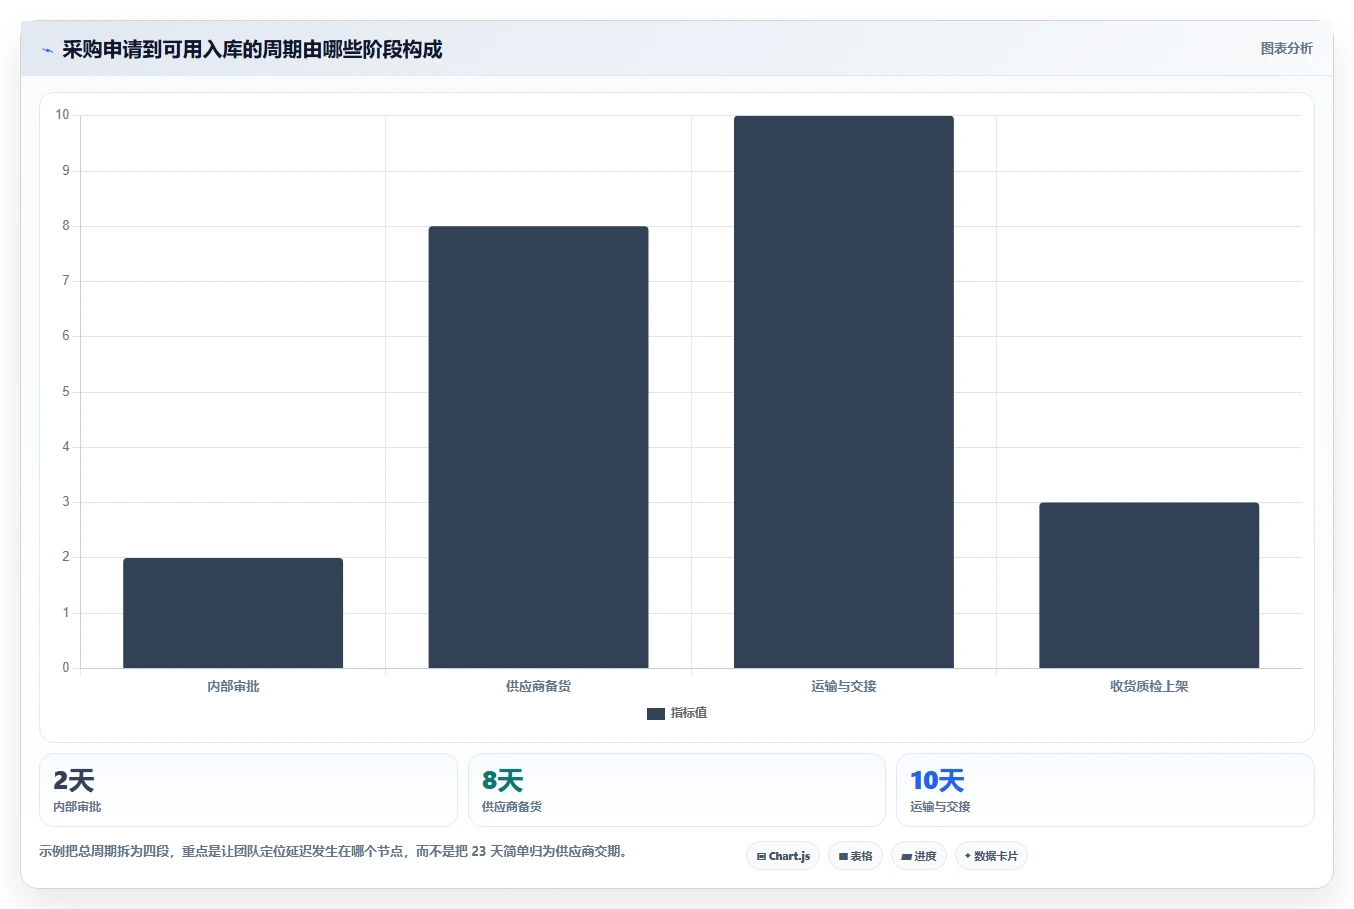
Task: Click the 内部审批 x-axis label
Action: (x=233, y=686)
